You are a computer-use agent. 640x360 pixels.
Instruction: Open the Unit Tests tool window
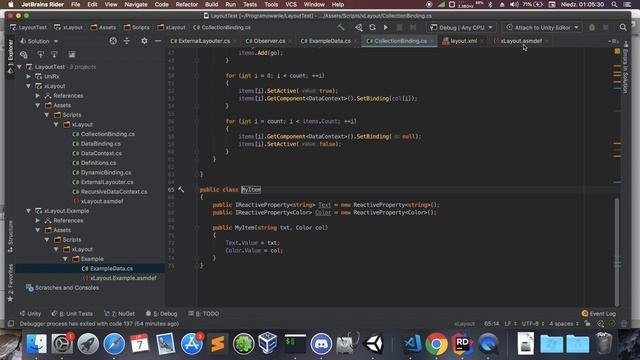(x=72, y=313)
